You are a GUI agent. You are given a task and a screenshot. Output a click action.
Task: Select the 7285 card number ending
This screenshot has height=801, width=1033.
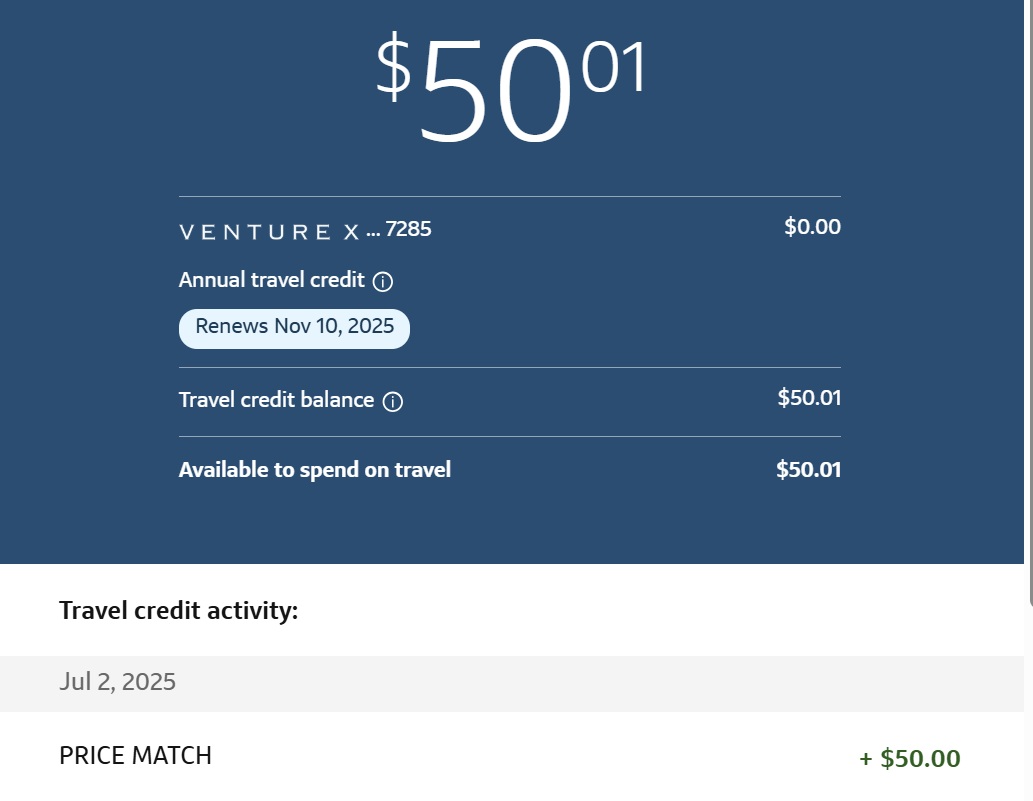408,229
